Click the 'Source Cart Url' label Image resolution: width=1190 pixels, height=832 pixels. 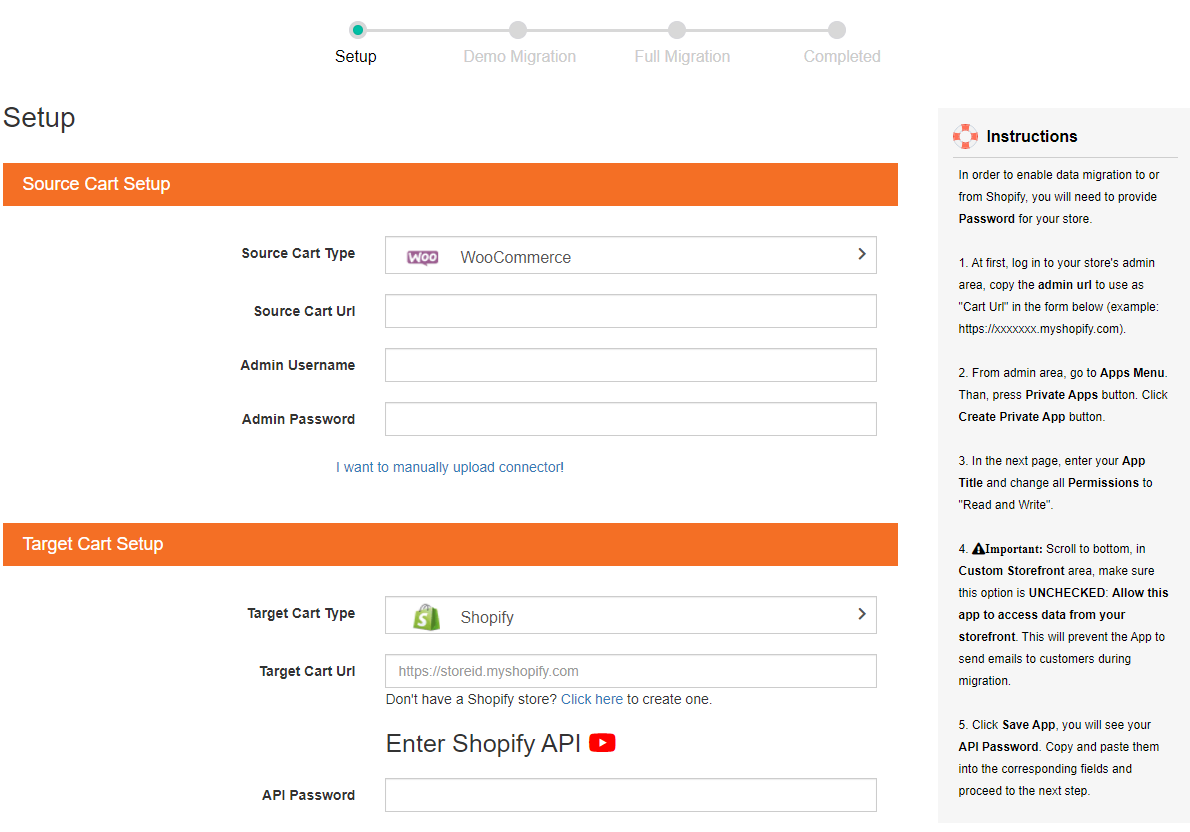(304, 311)
